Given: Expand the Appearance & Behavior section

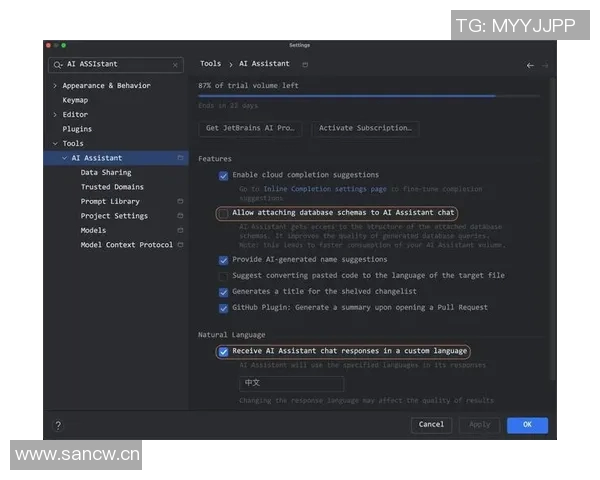Looking at the screenshot, I should click(55, 86).
